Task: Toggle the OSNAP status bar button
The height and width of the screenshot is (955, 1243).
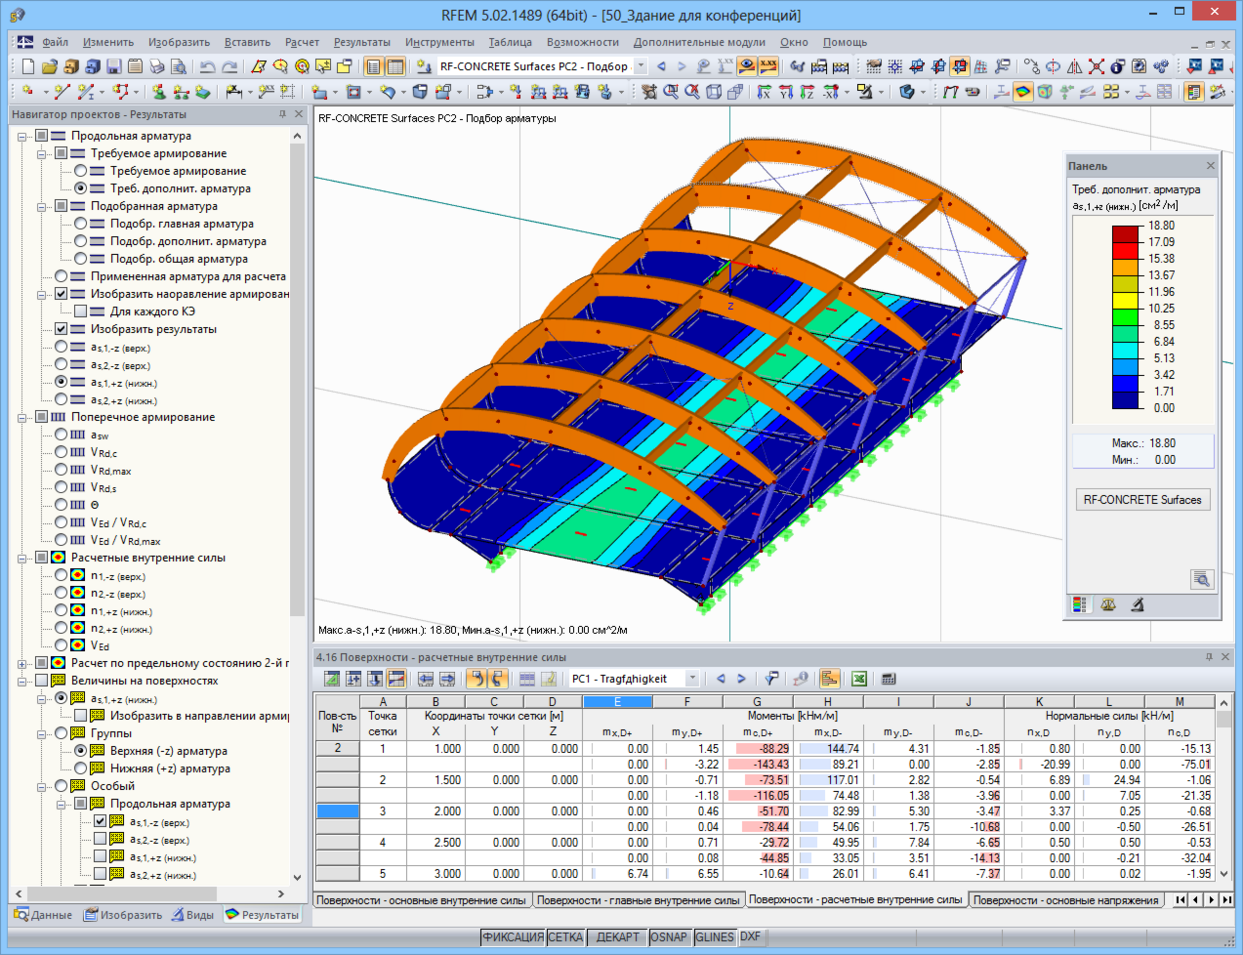Action: (x=668, y=937)
